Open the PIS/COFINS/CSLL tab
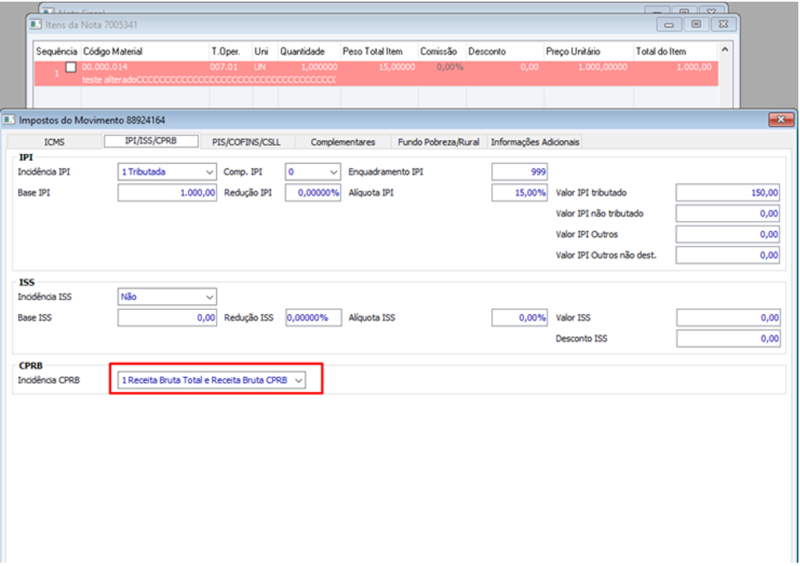 pos(246,142)
